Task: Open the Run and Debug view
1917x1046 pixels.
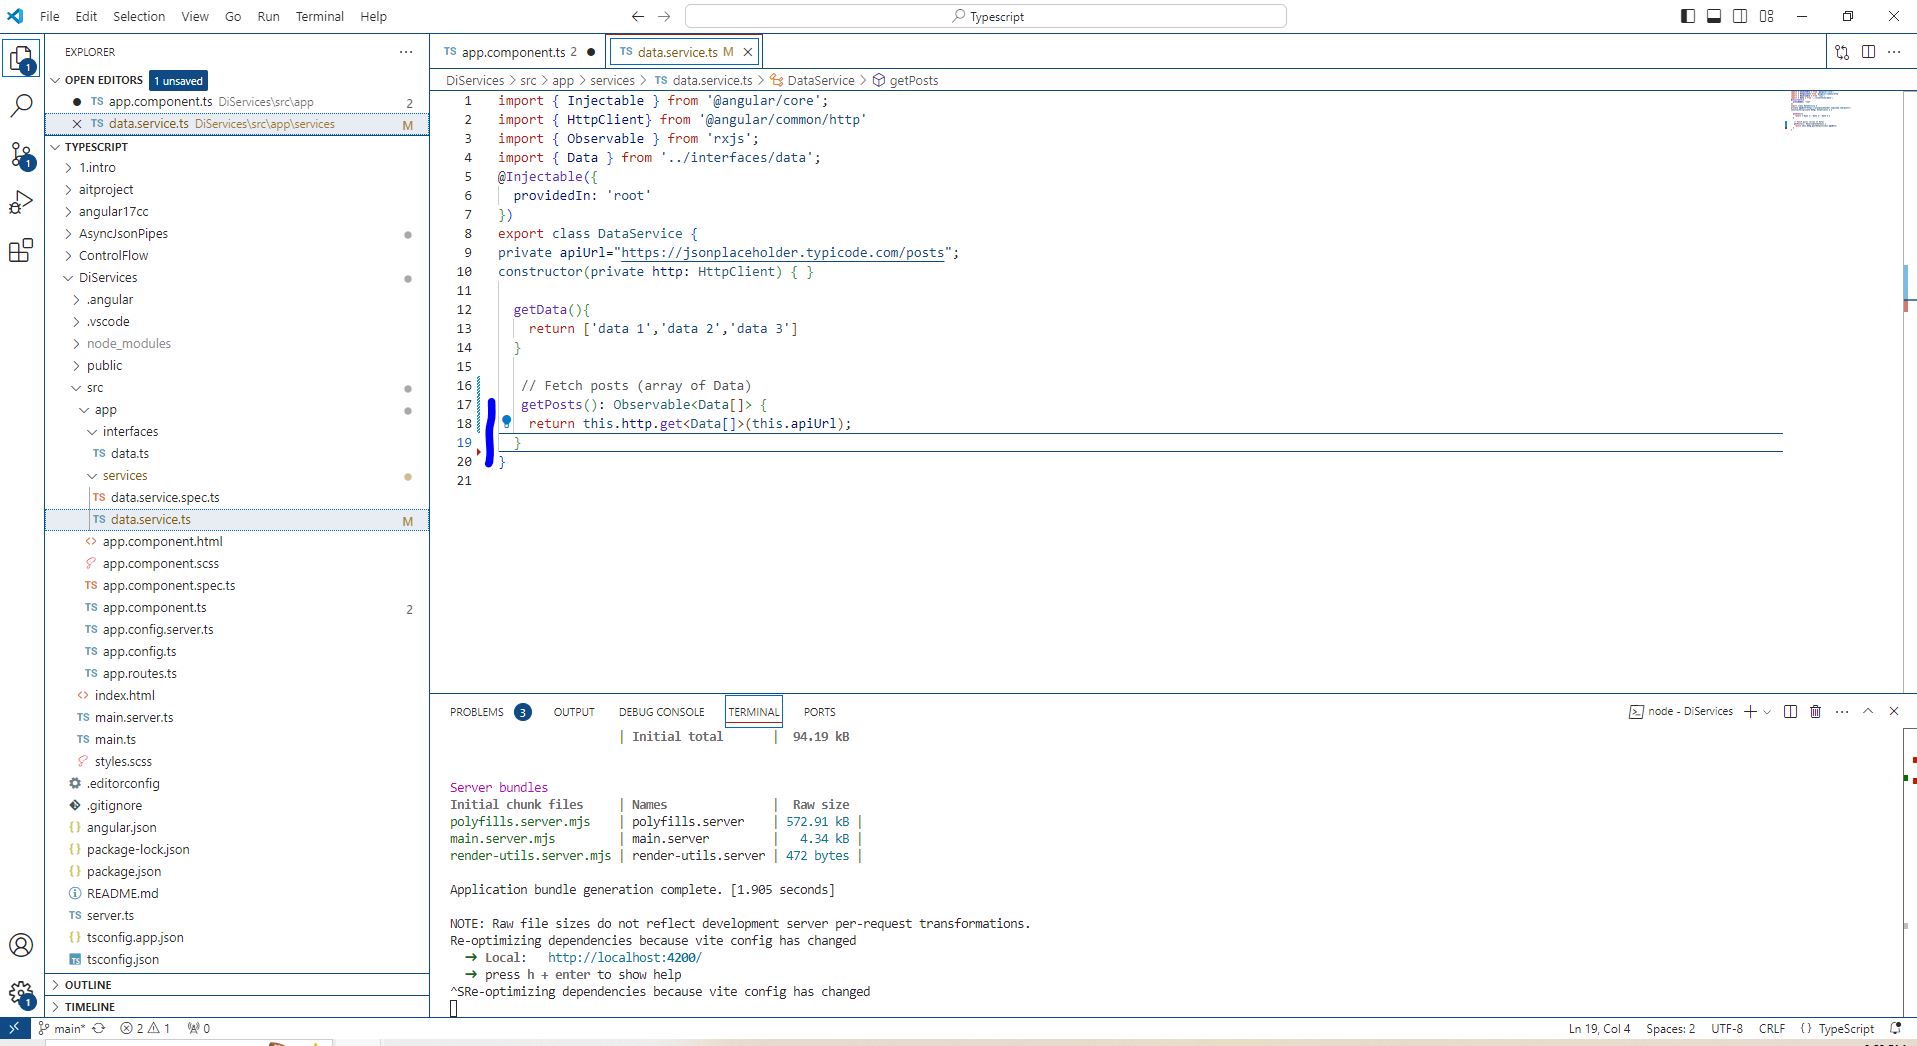Action: 21,202
